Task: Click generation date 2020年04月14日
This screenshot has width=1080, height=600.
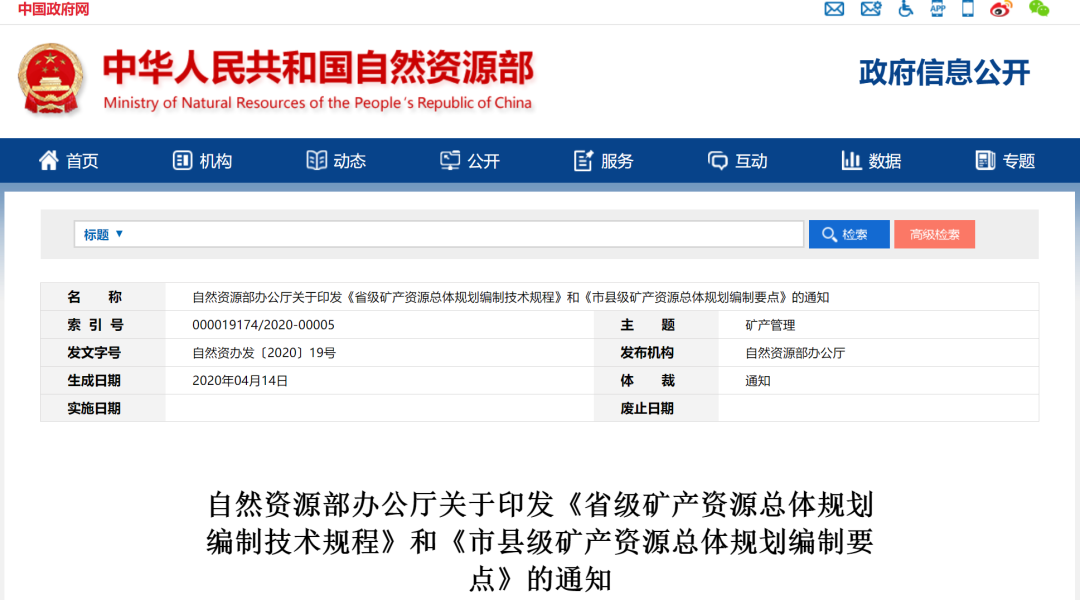Action: pos(240,380)
